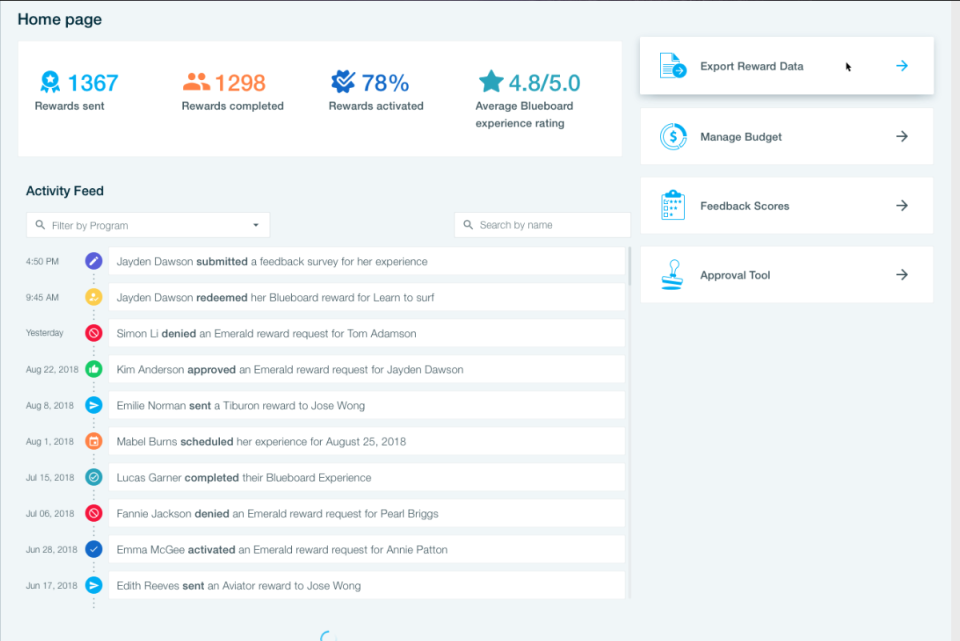Select the completed check icon for Lucas Garner
Screen dimensions: 960x641
click(93, 477)
